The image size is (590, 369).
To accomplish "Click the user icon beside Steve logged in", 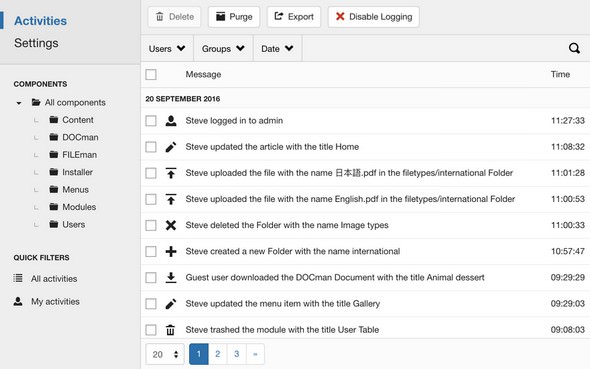I will [x=171, y=121].
